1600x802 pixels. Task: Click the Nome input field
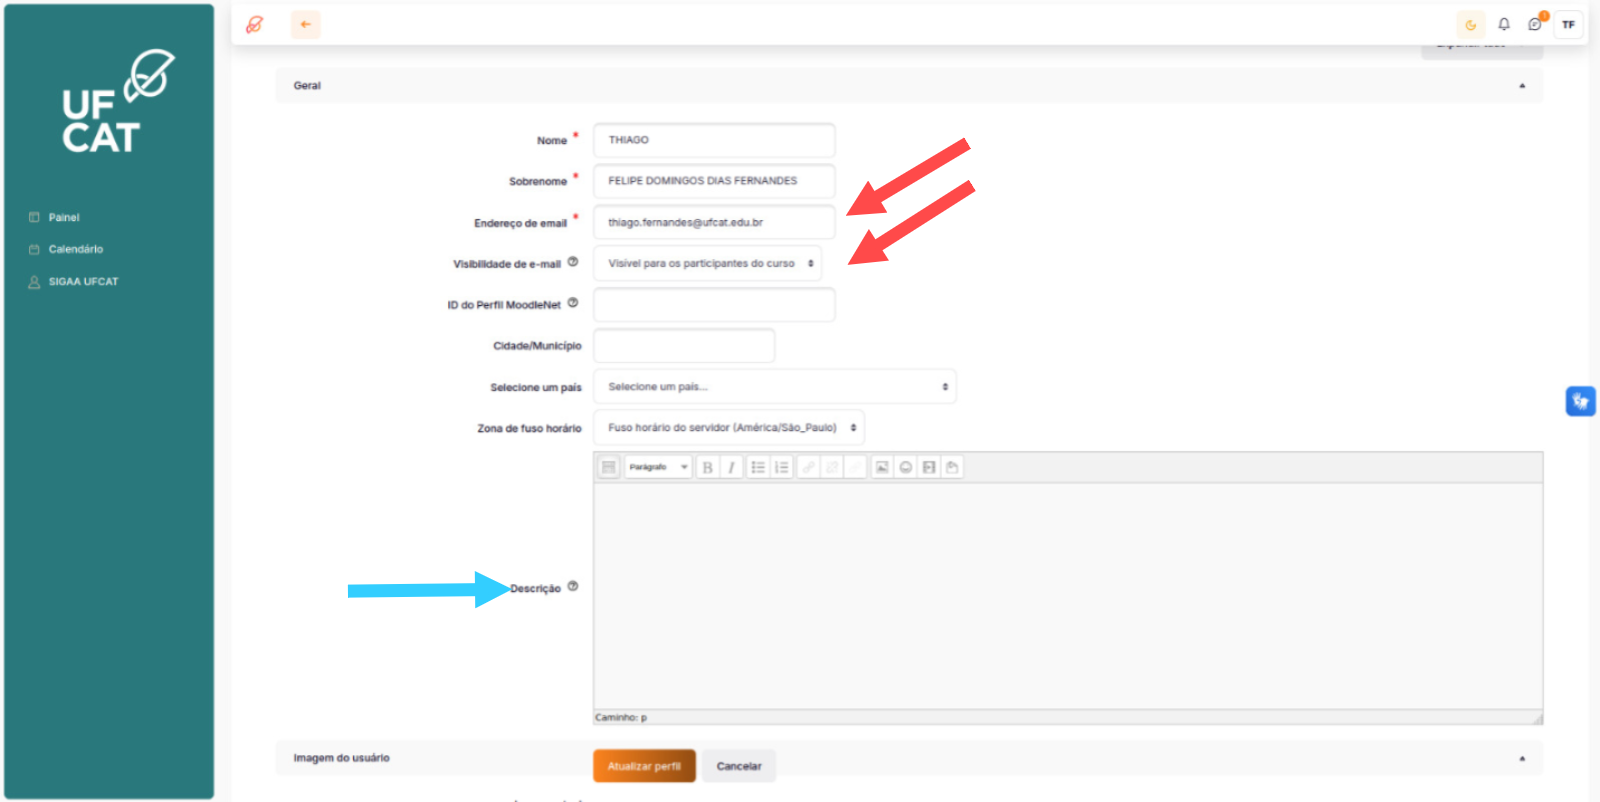714,140
